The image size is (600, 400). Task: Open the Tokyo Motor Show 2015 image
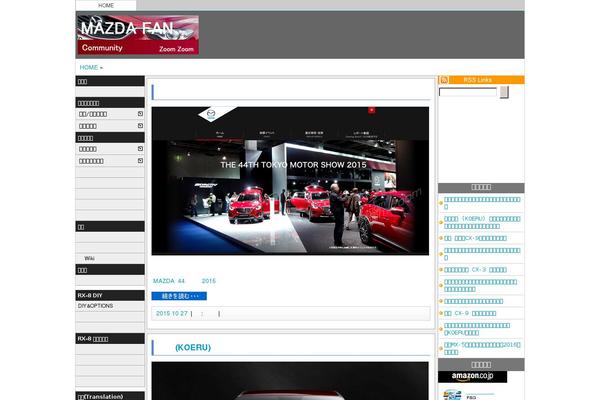290,181
